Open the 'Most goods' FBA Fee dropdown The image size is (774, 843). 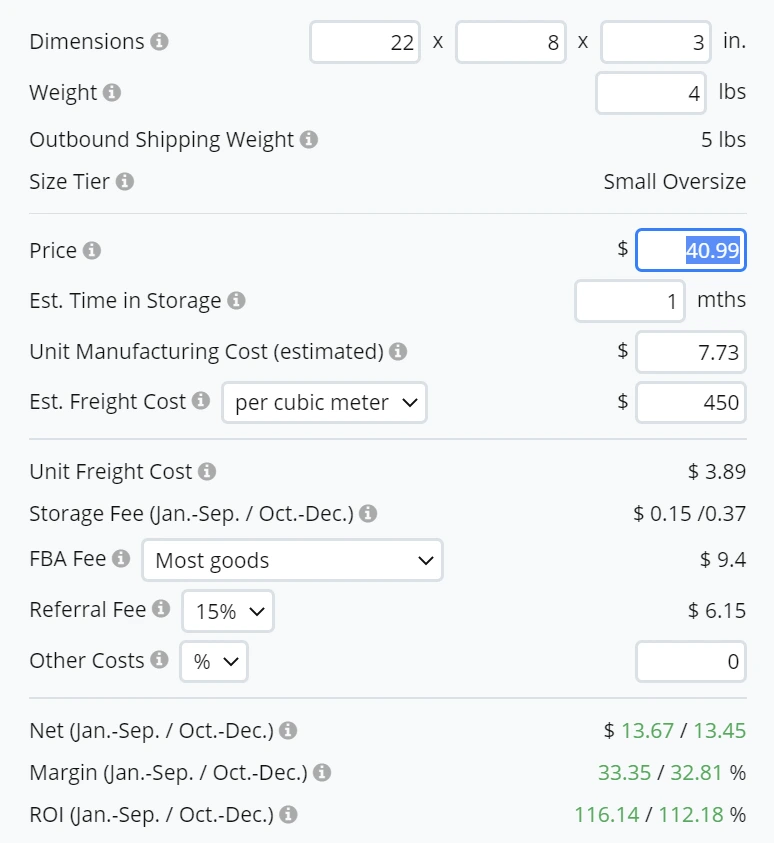tap(292, 560)
